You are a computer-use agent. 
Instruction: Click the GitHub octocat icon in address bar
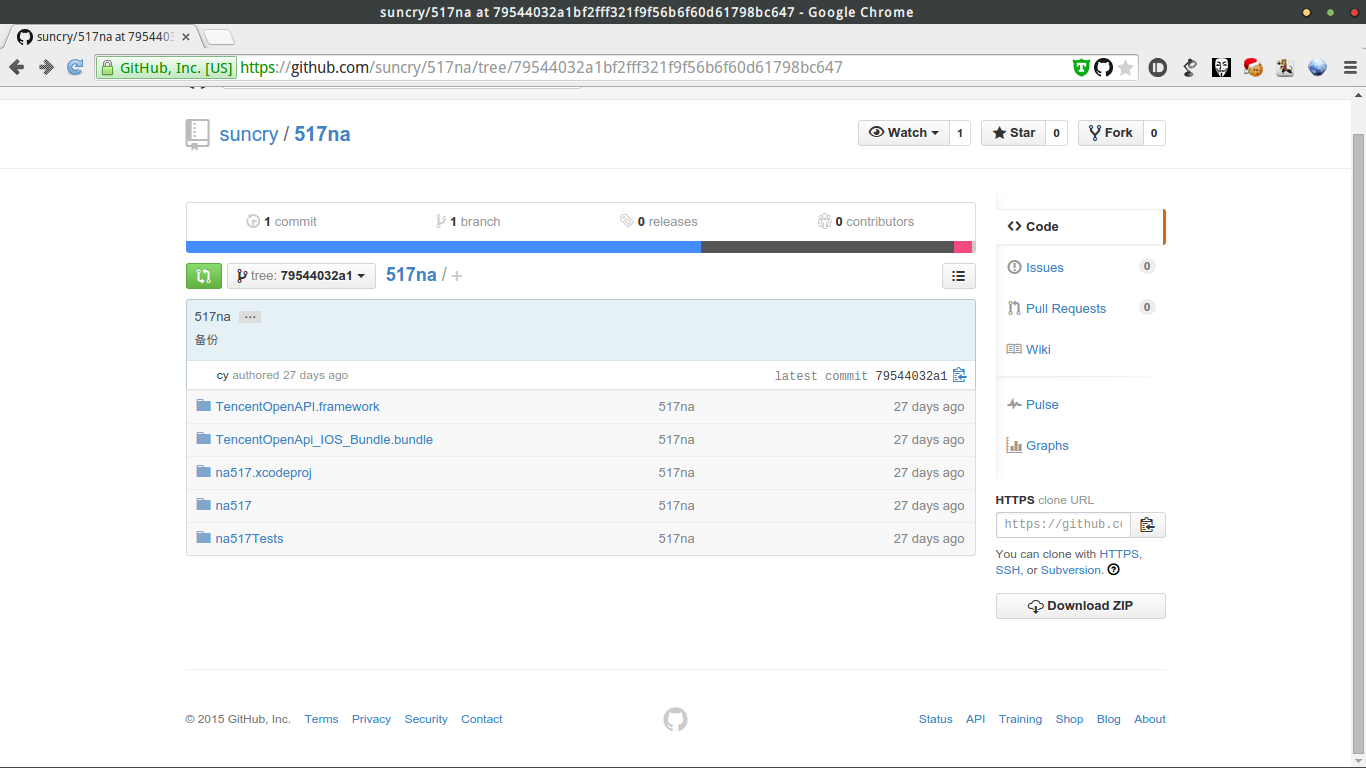pos(1103,68)
